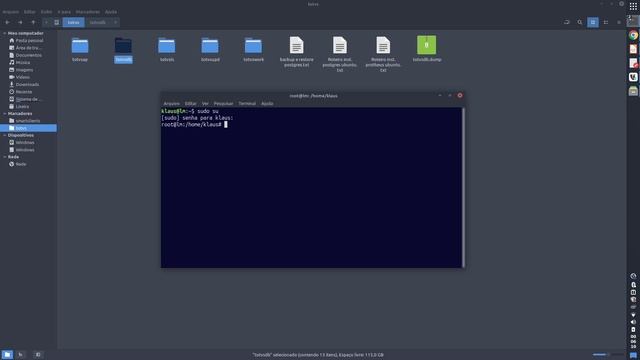Close the totvsdb tab

[116, 22]
